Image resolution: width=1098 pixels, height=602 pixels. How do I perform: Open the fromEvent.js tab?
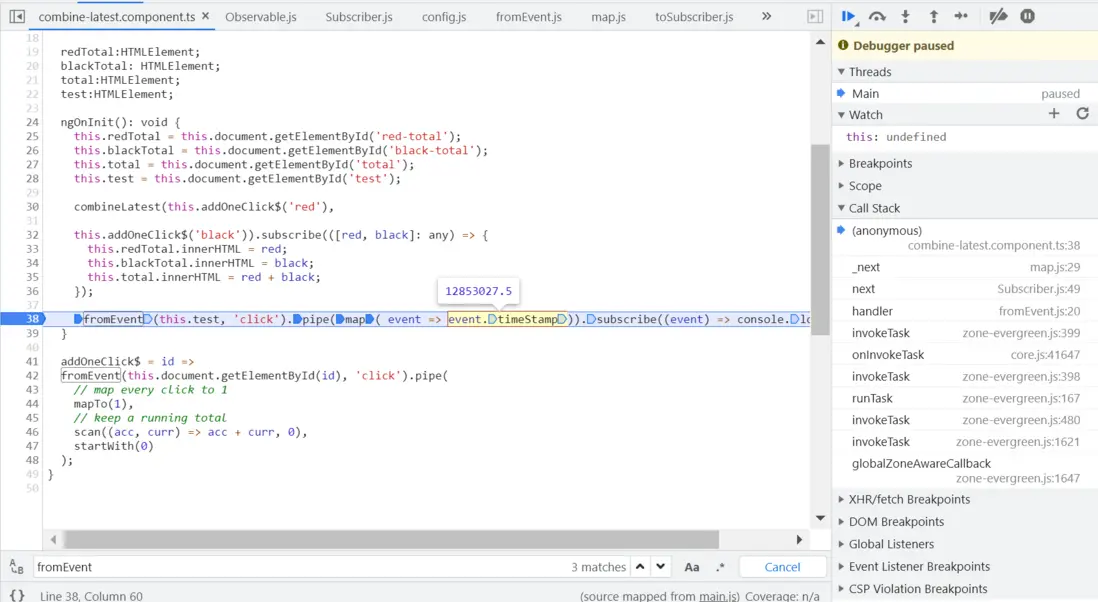(x=528, y=17)
